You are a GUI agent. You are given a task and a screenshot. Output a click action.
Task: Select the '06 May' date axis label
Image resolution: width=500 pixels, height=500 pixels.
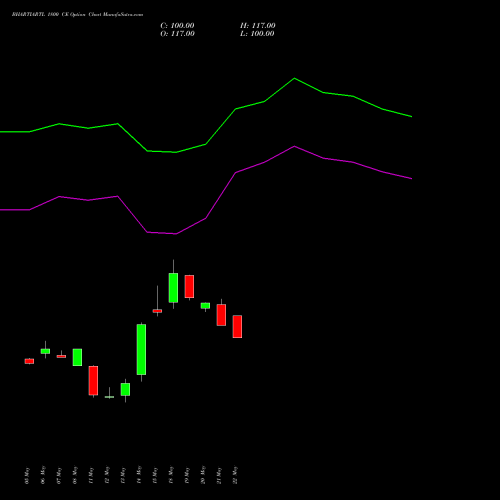pyautogui.click(x=43, y=476)
